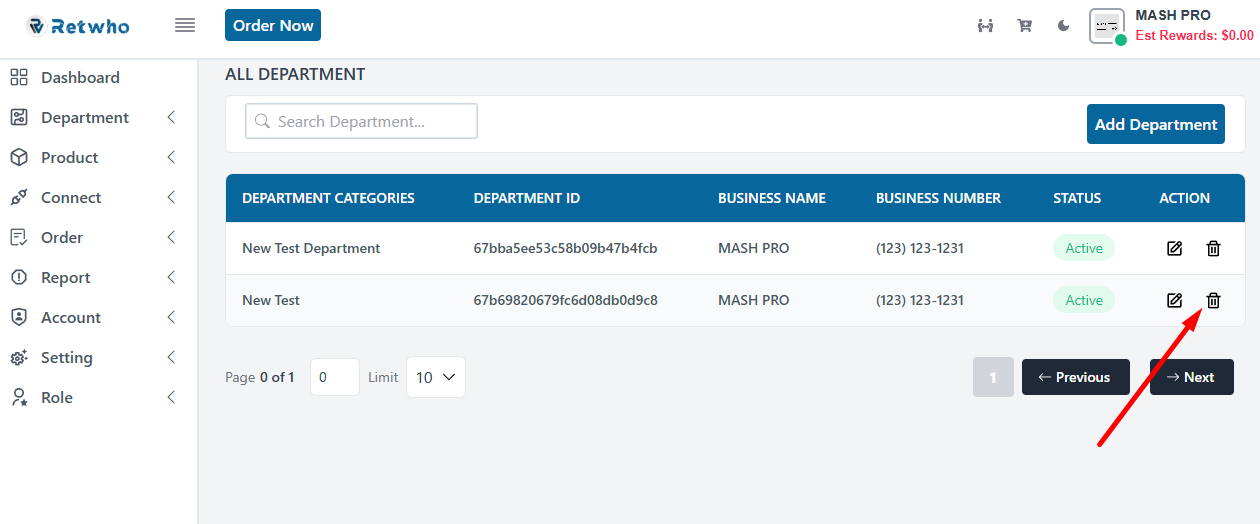Select page number 1 button

click(993, 377)
